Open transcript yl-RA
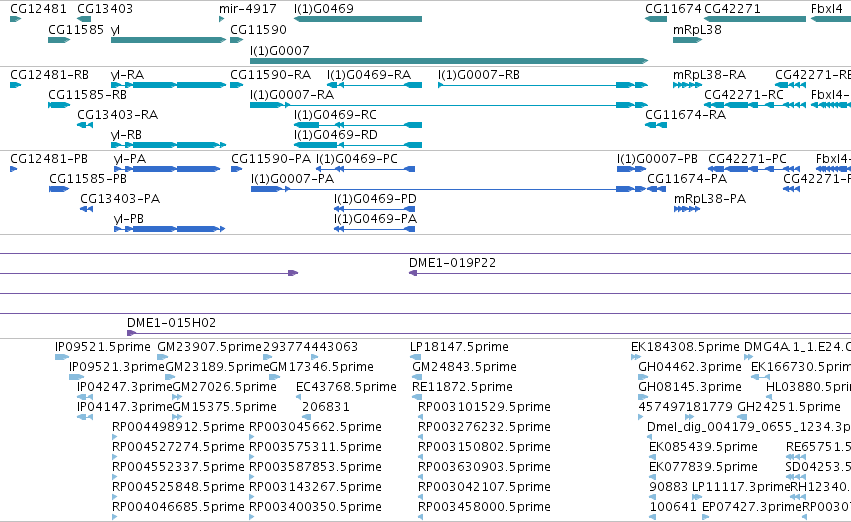 127,74
